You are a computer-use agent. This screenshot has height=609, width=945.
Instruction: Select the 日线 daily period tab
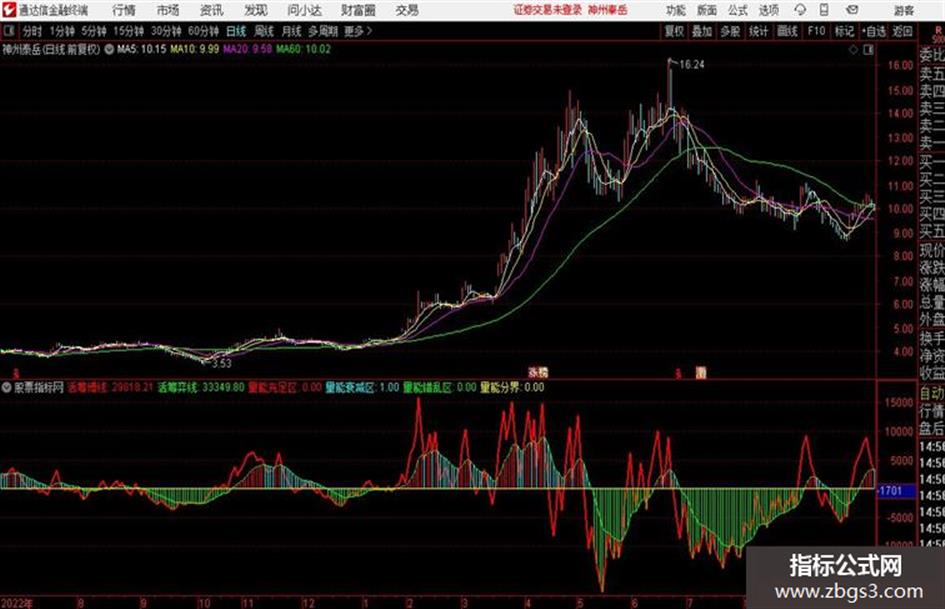[236, 31]
